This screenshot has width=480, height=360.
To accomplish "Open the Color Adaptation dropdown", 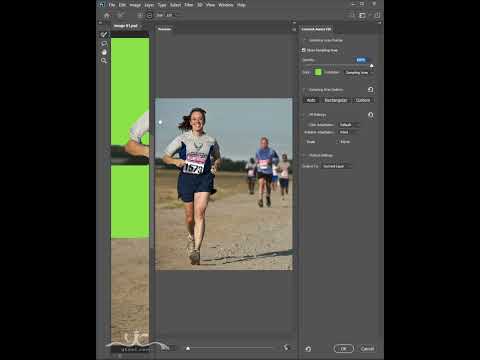I will 349,125.
